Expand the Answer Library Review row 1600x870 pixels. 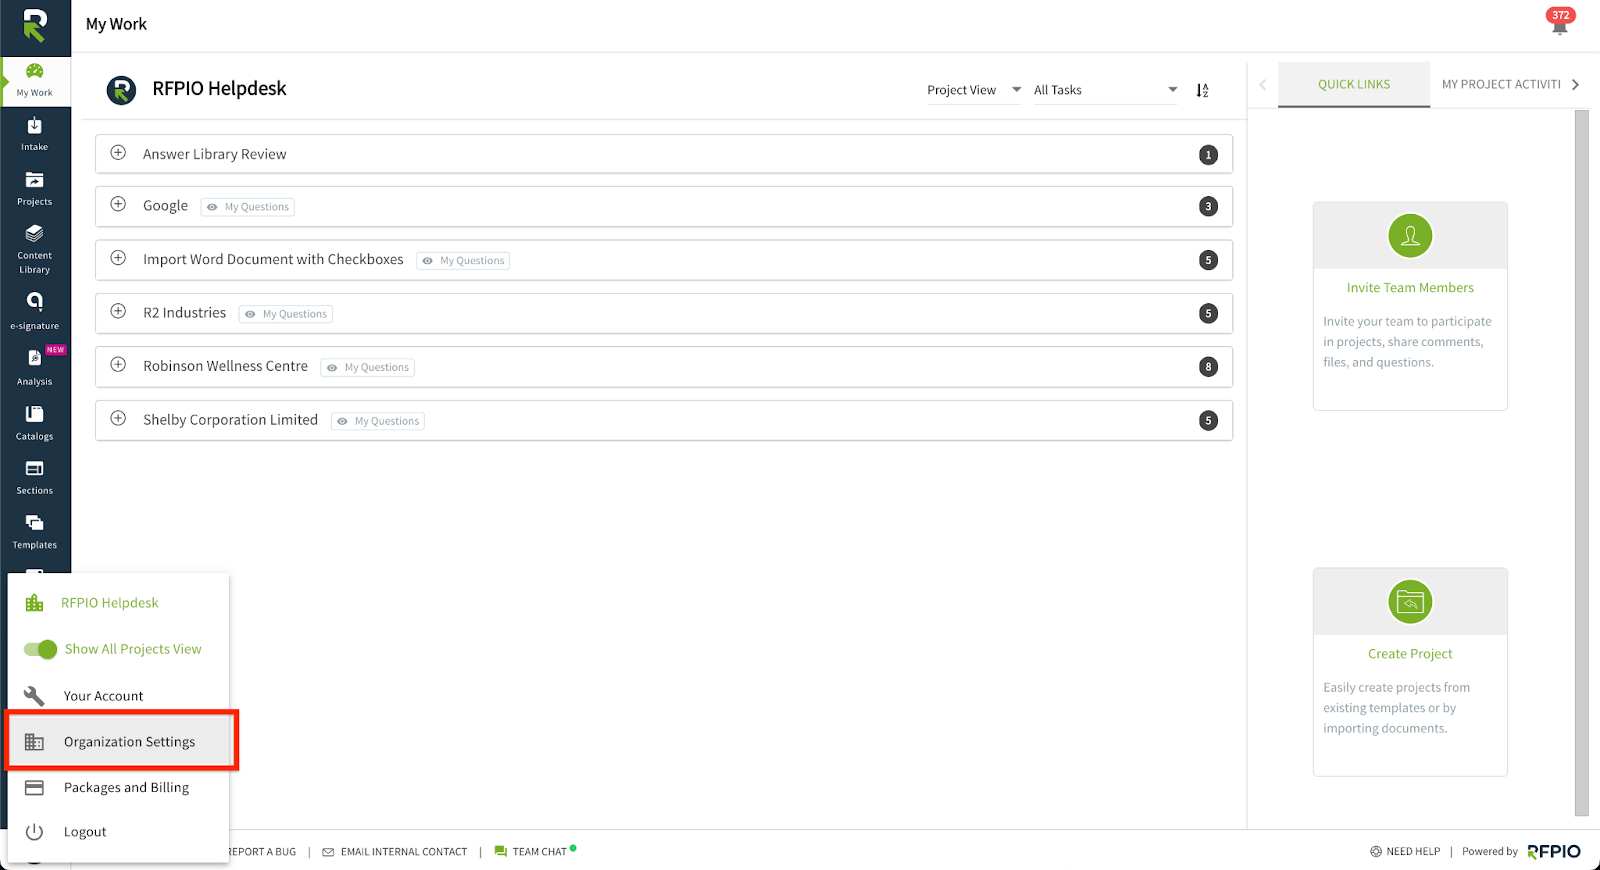pos(118,153)
